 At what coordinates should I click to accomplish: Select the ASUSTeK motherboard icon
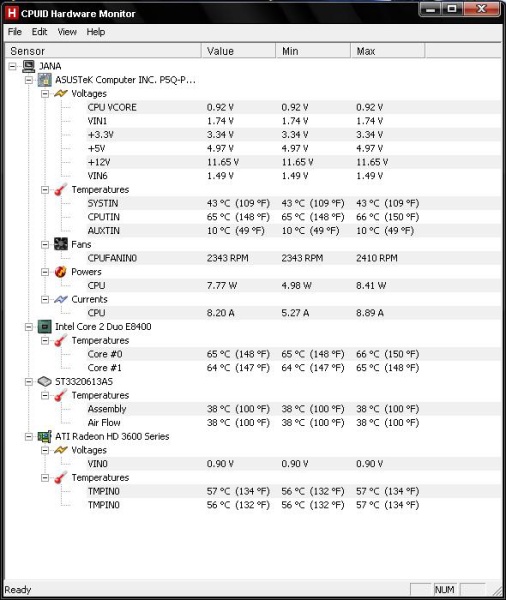point(45,80)
